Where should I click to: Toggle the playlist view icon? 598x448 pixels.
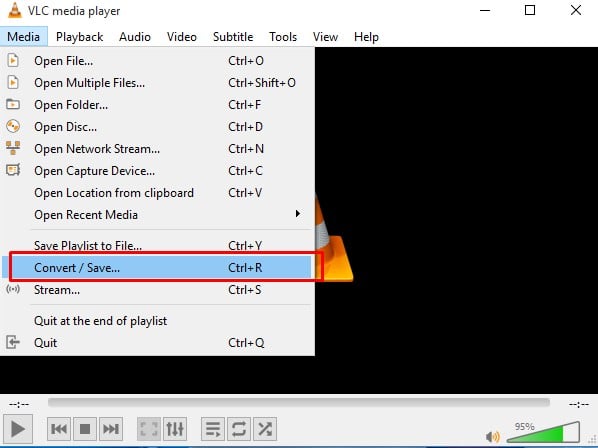213,429
